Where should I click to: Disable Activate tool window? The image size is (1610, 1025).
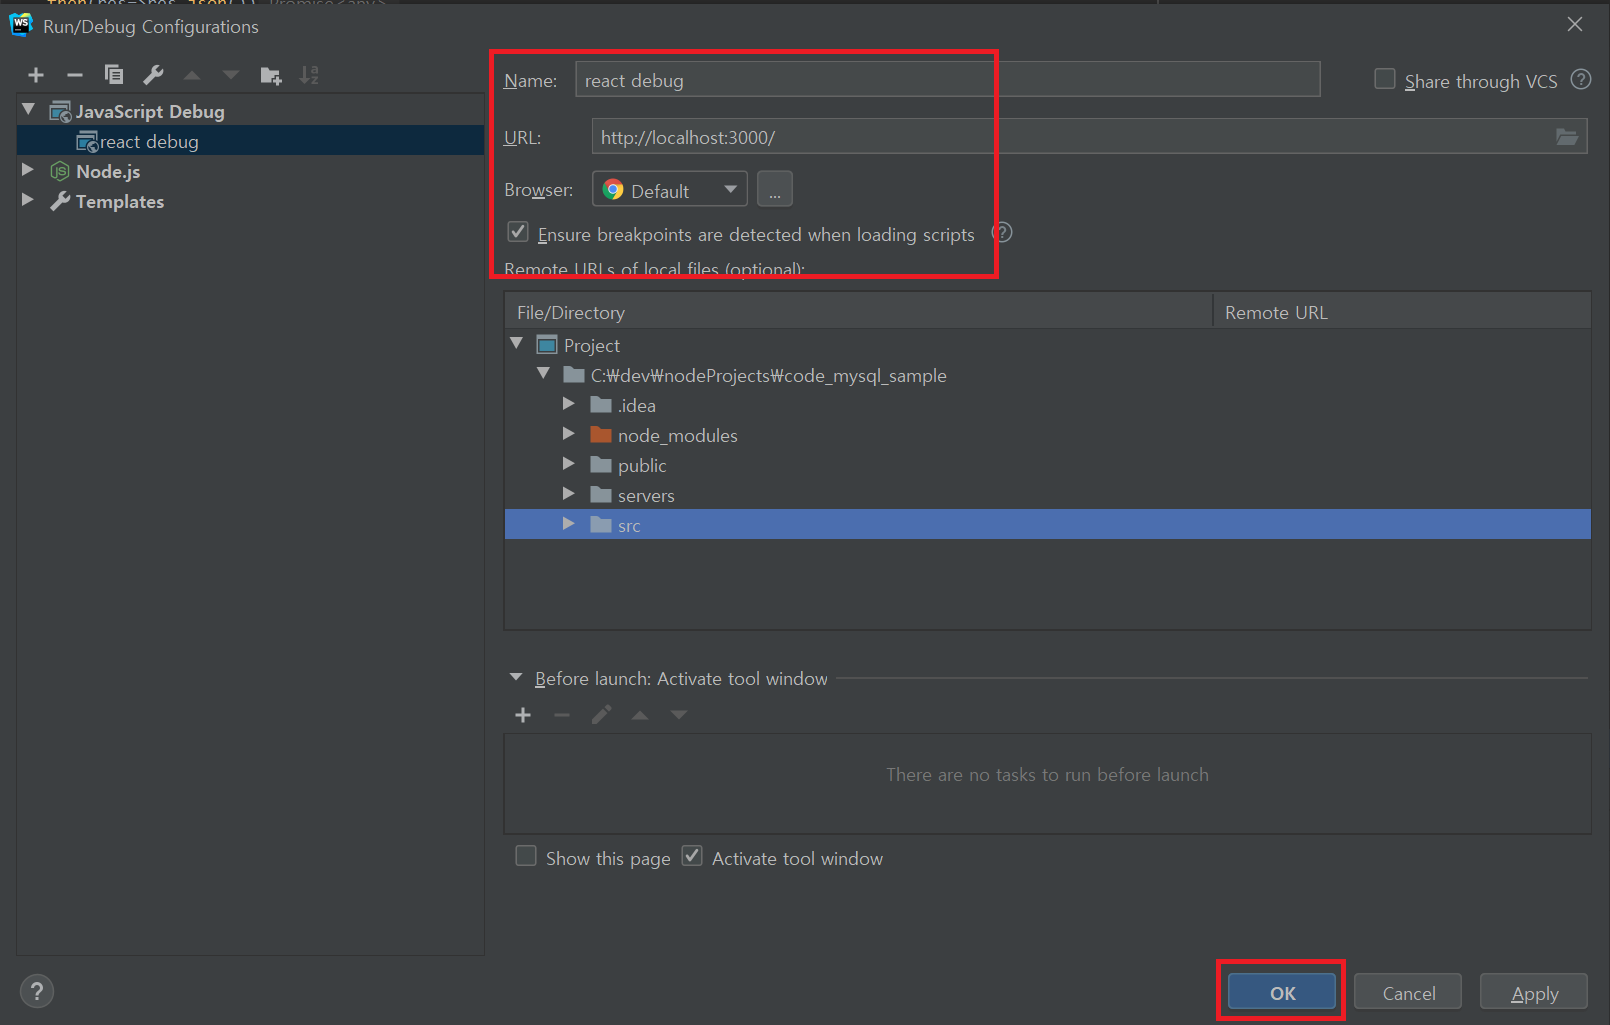[x=691, y=855]
